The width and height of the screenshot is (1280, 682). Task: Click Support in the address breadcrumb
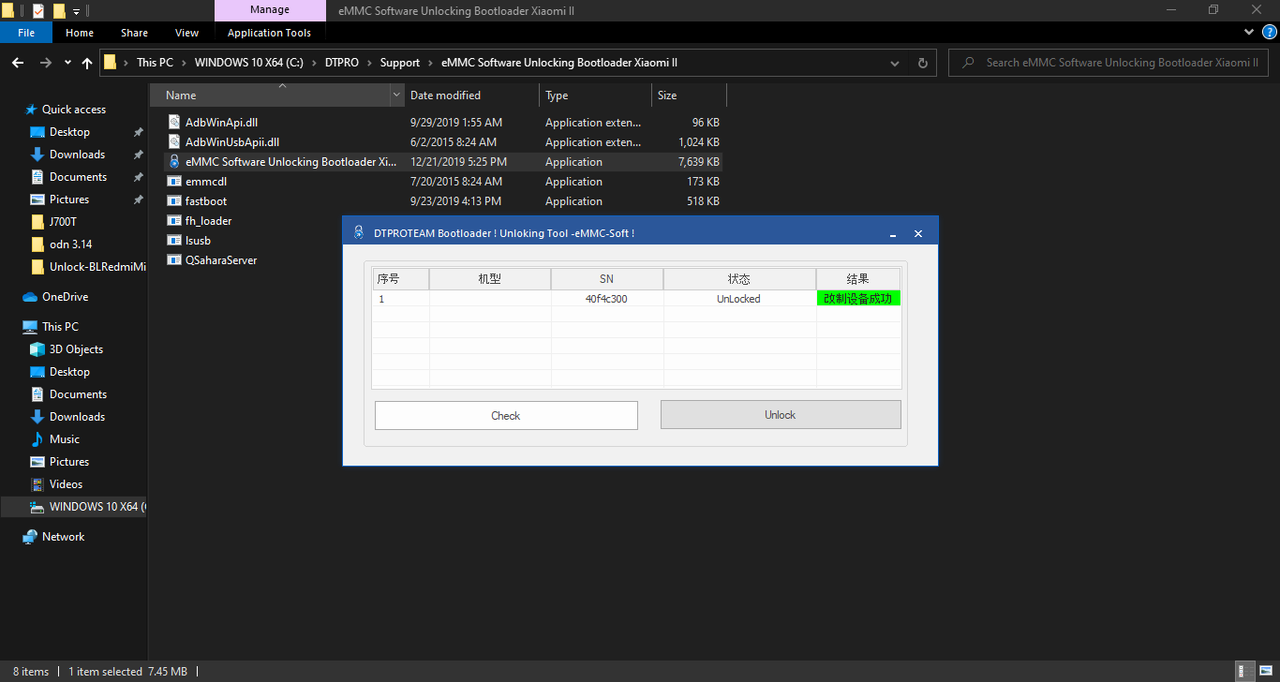point(400,62)
